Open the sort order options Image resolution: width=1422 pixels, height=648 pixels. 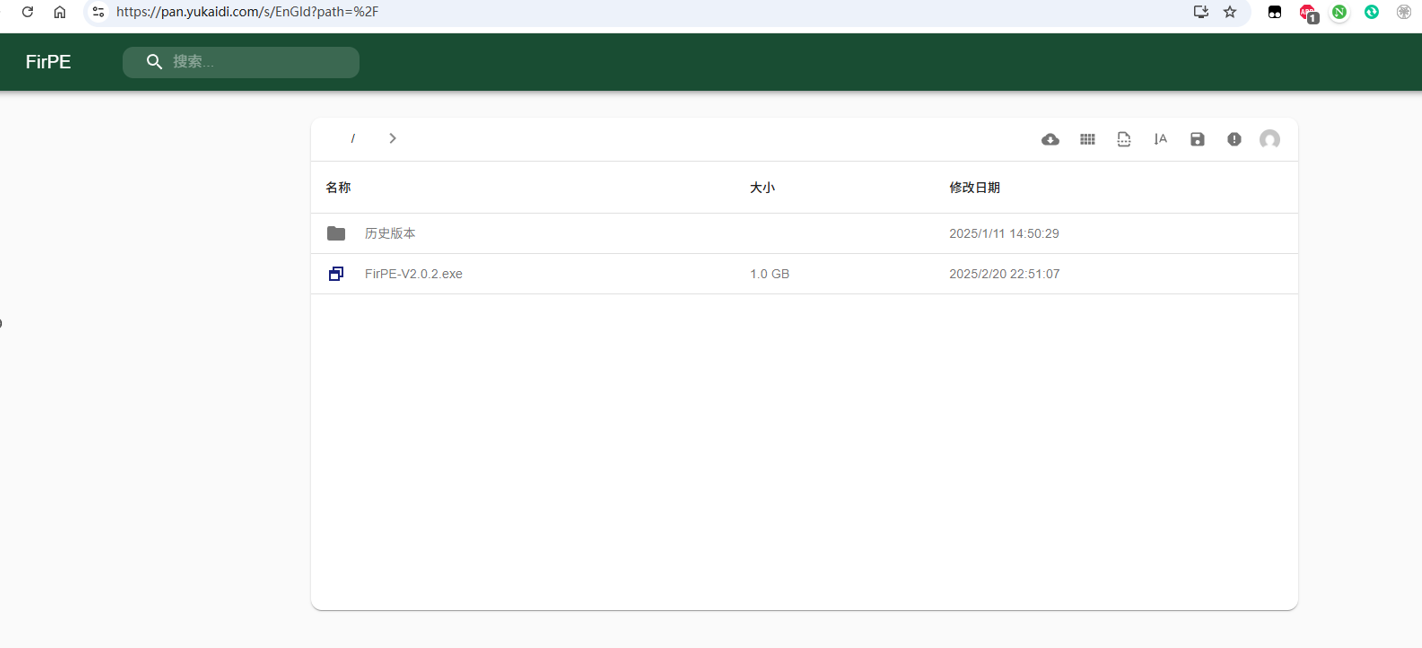[1160, 139]
